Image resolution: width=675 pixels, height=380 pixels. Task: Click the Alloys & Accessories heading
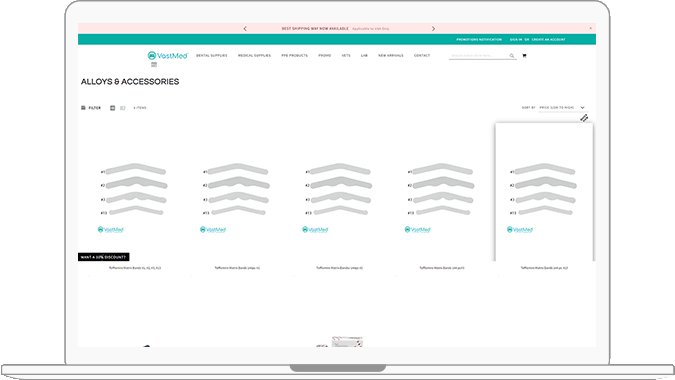tap(130, 82)
